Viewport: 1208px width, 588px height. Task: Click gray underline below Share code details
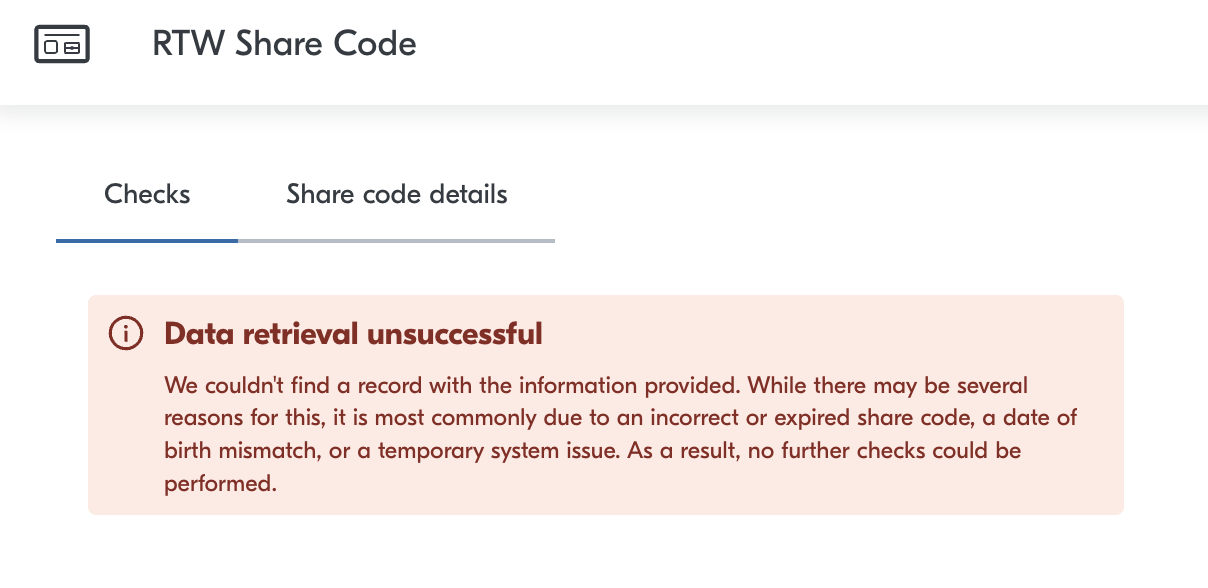pyautogui.click(x=396, y=241)
